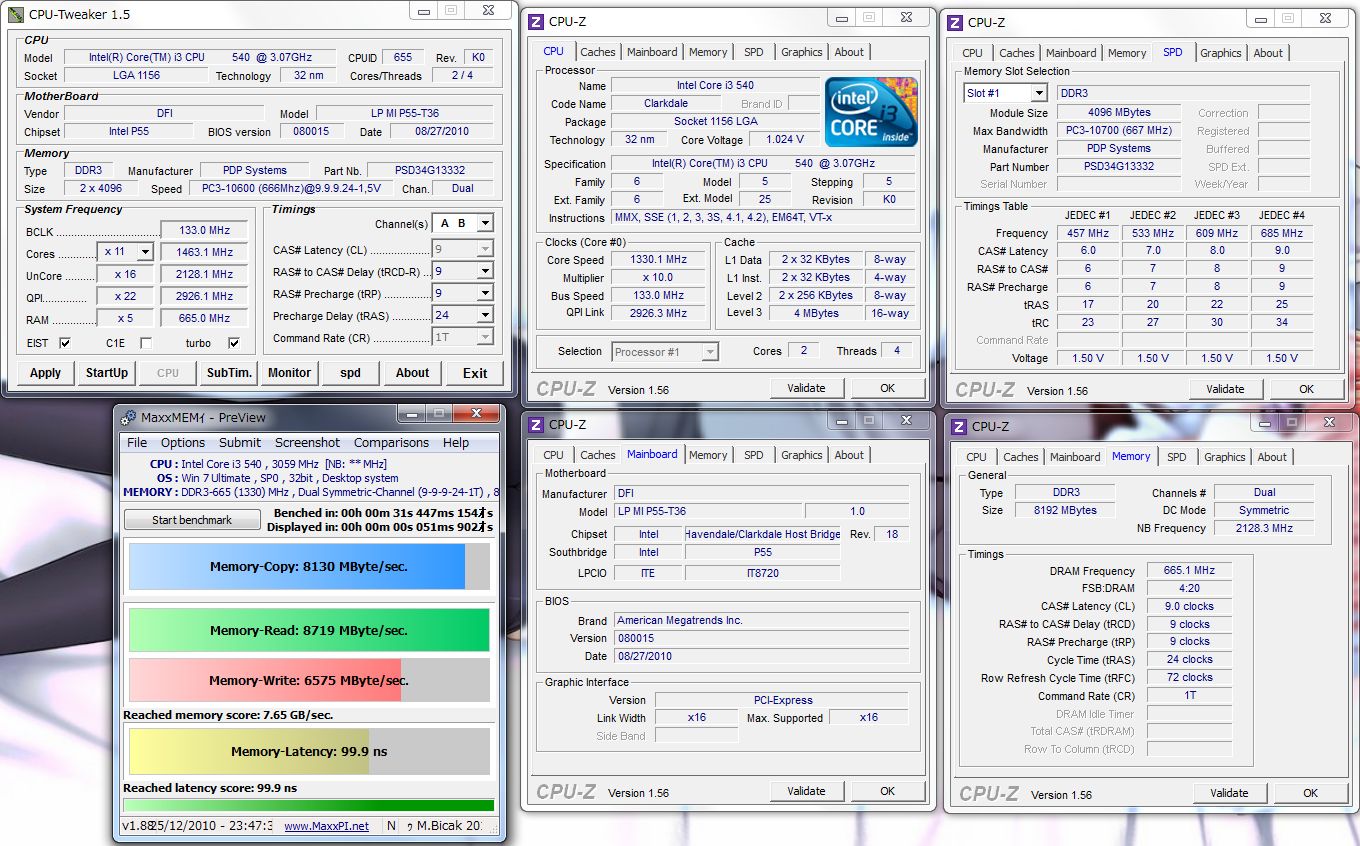Click Validate in the CPU-Z Processor window
Image resolution: width=1360 pixels, height=846 pixels.
coord(806,388)
